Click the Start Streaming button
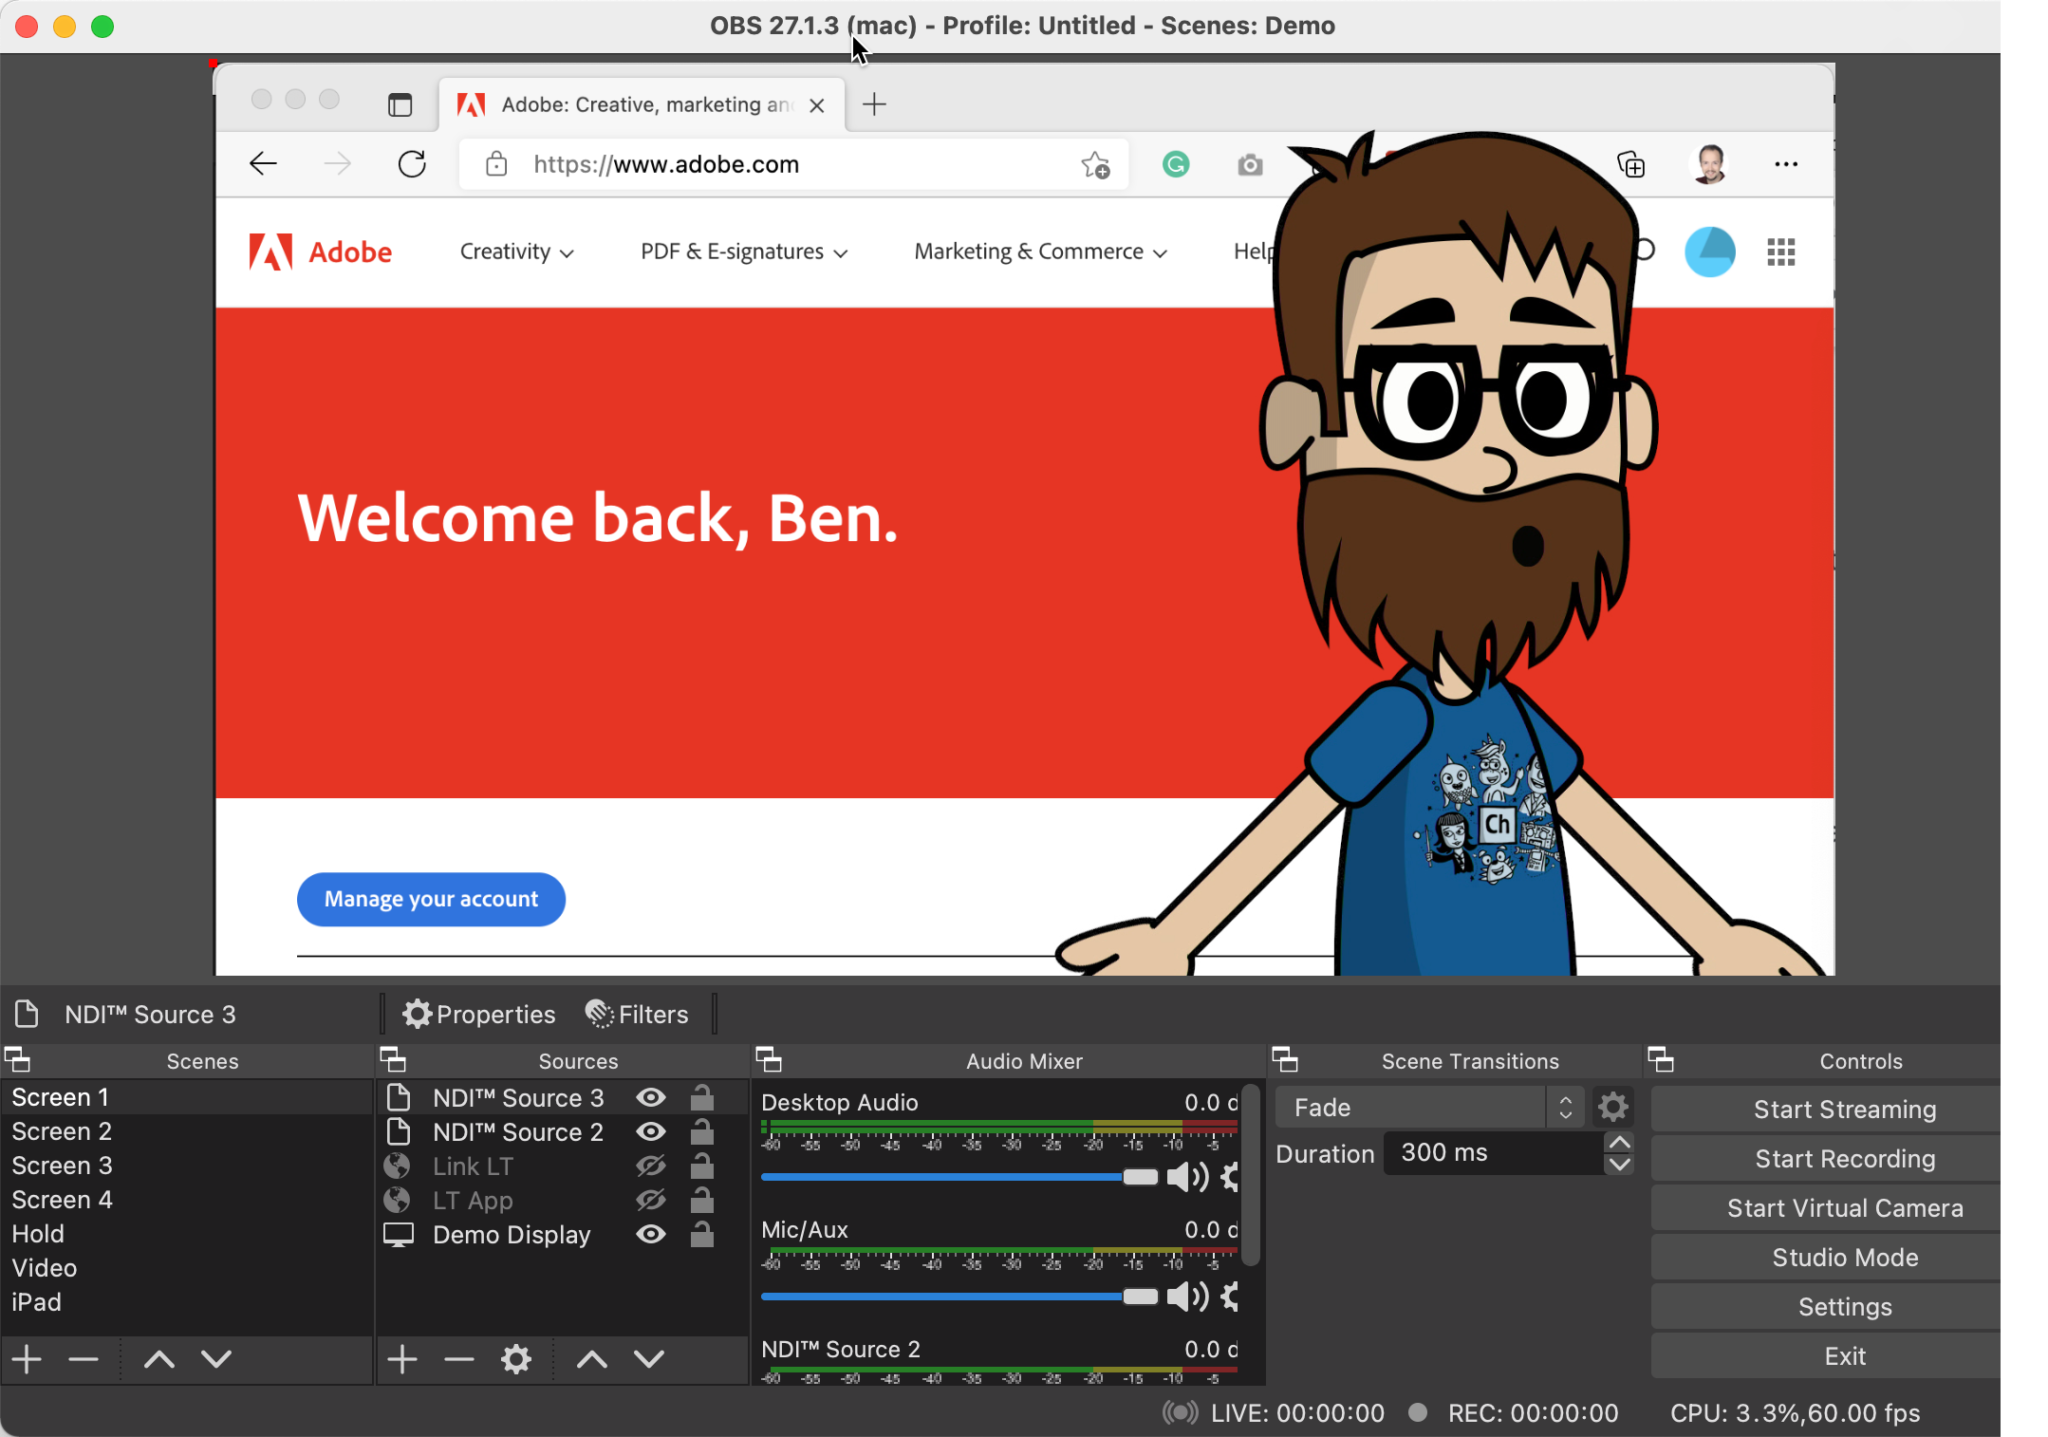Viewport: 2048px width, 1437px height. [x=1844, y=1108]
